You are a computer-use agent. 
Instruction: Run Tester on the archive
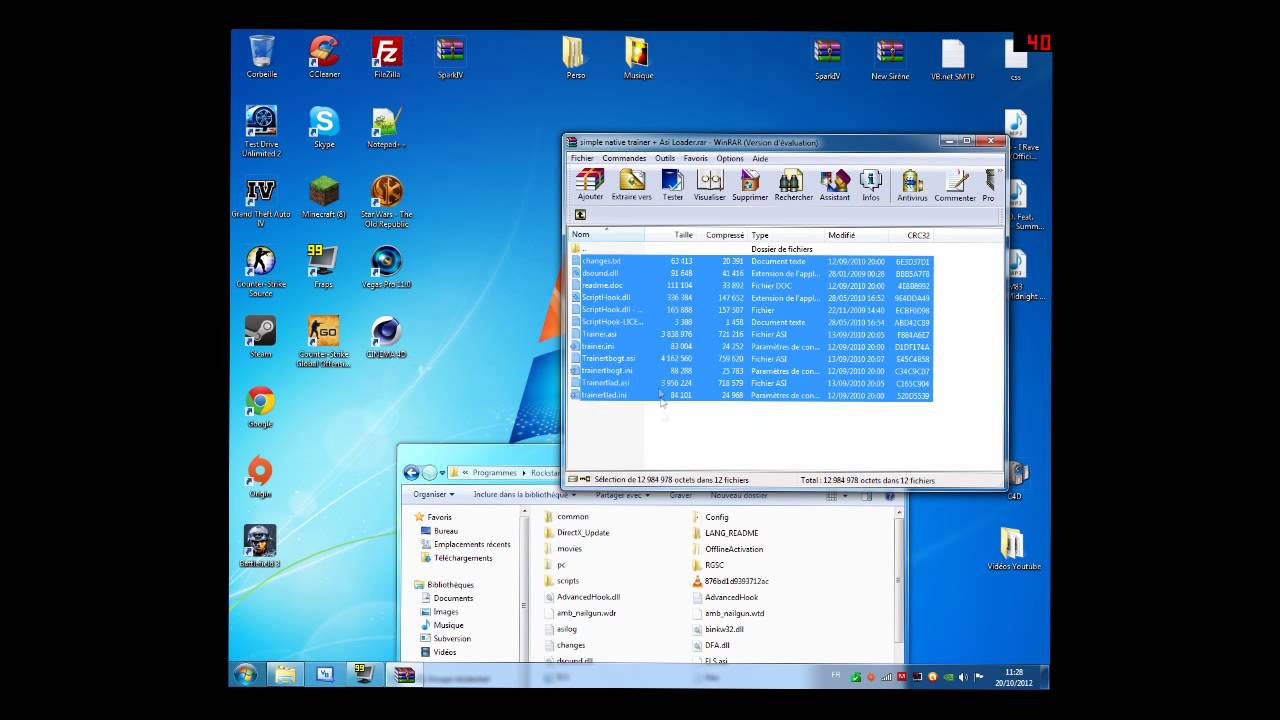[x=673, y=185]
